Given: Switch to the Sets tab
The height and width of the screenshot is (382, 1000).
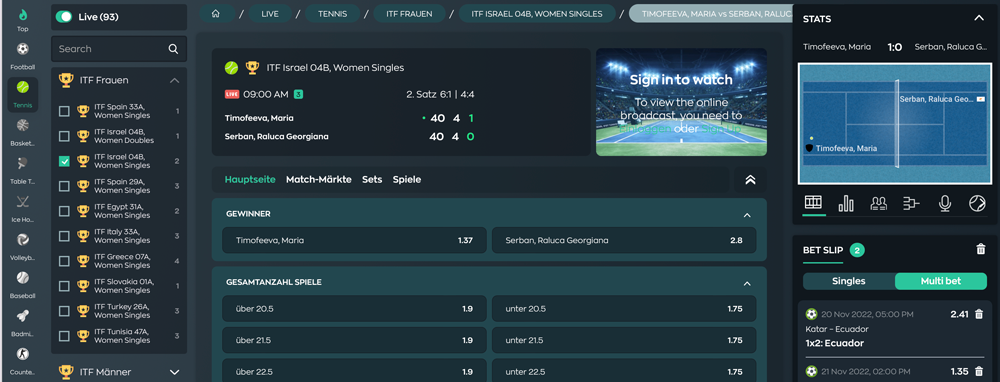Looking at the screenshot, I should 372,180.
